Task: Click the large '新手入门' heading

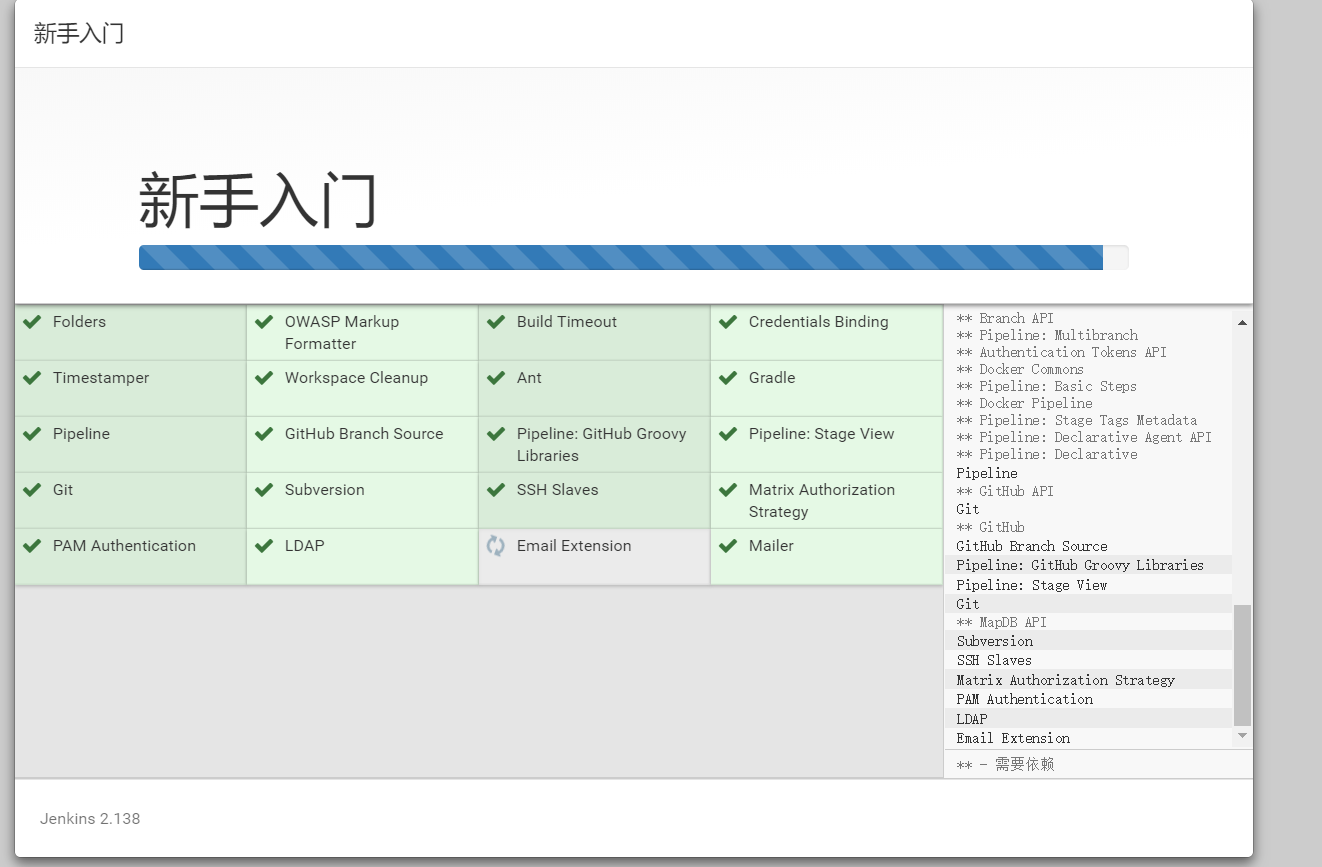Action: pos(258,200)
